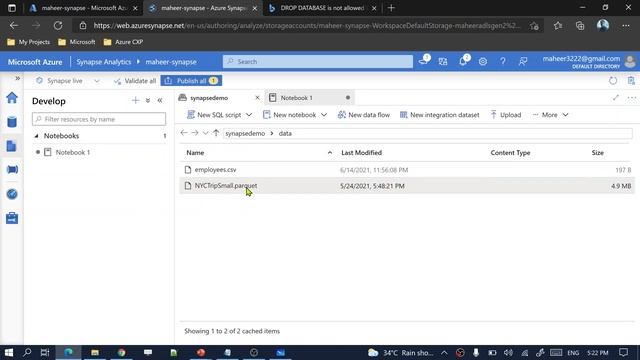Click Synapse Analytics breadcrumb link

(104, 62)
